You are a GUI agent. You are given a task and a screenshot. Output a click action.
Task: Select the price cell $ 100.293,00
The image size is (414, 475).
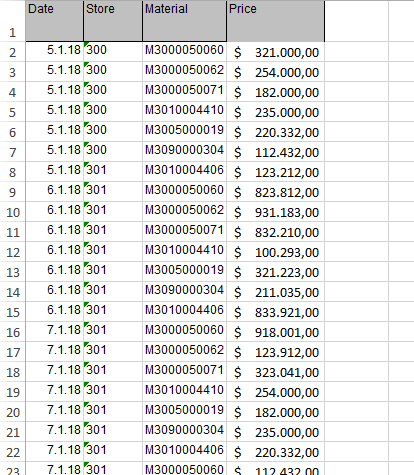[x=275, y=252]
